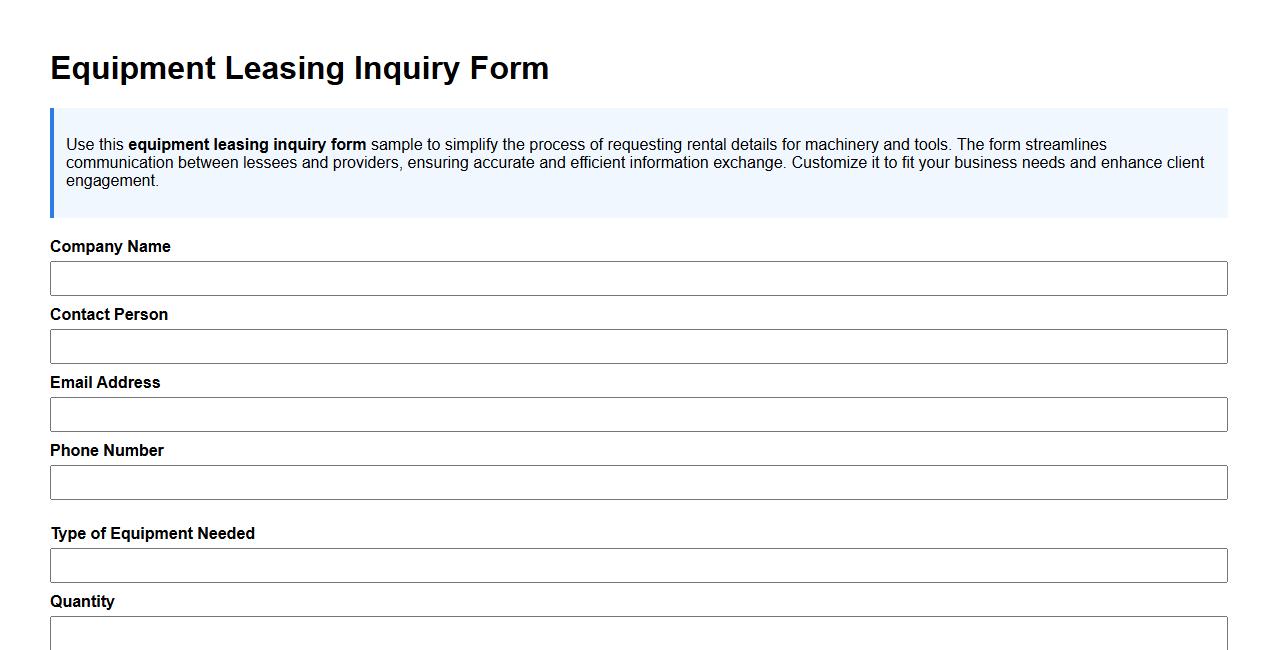The height and width of the screenshot is (650, 1278).
Task: Select the Type of Equipment Needed label
Action: tap(153, 533)
